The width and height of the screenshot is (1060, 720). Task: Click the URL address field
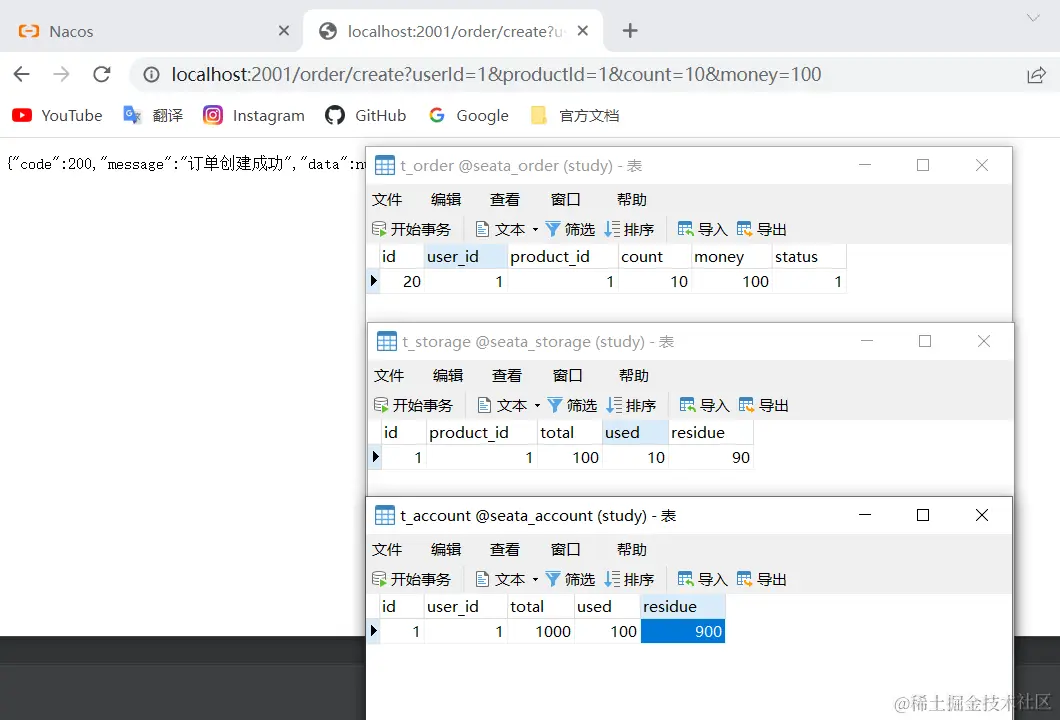tap(496, 74)
